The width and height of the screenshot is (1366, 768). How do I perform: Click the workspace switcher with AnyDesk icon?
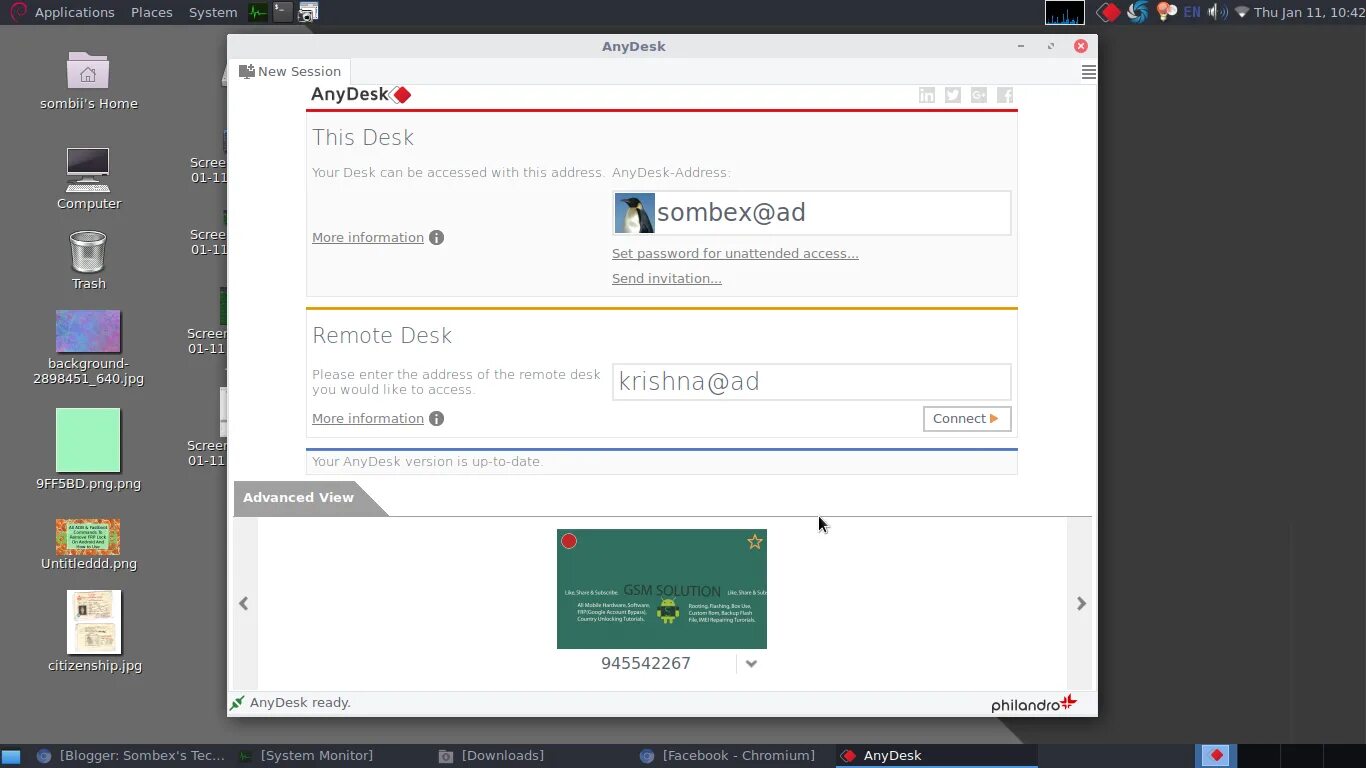(1216, 756)
